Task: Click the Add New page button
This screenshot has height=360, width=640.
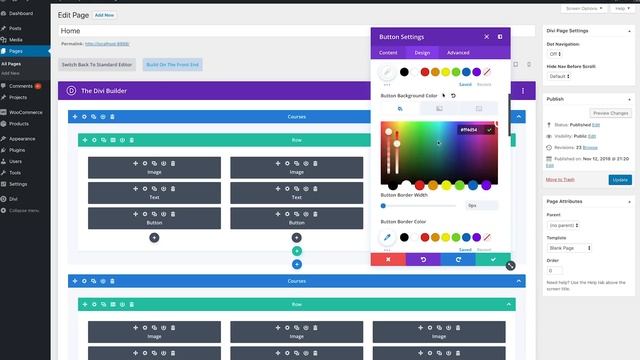Action: point(104,15)
